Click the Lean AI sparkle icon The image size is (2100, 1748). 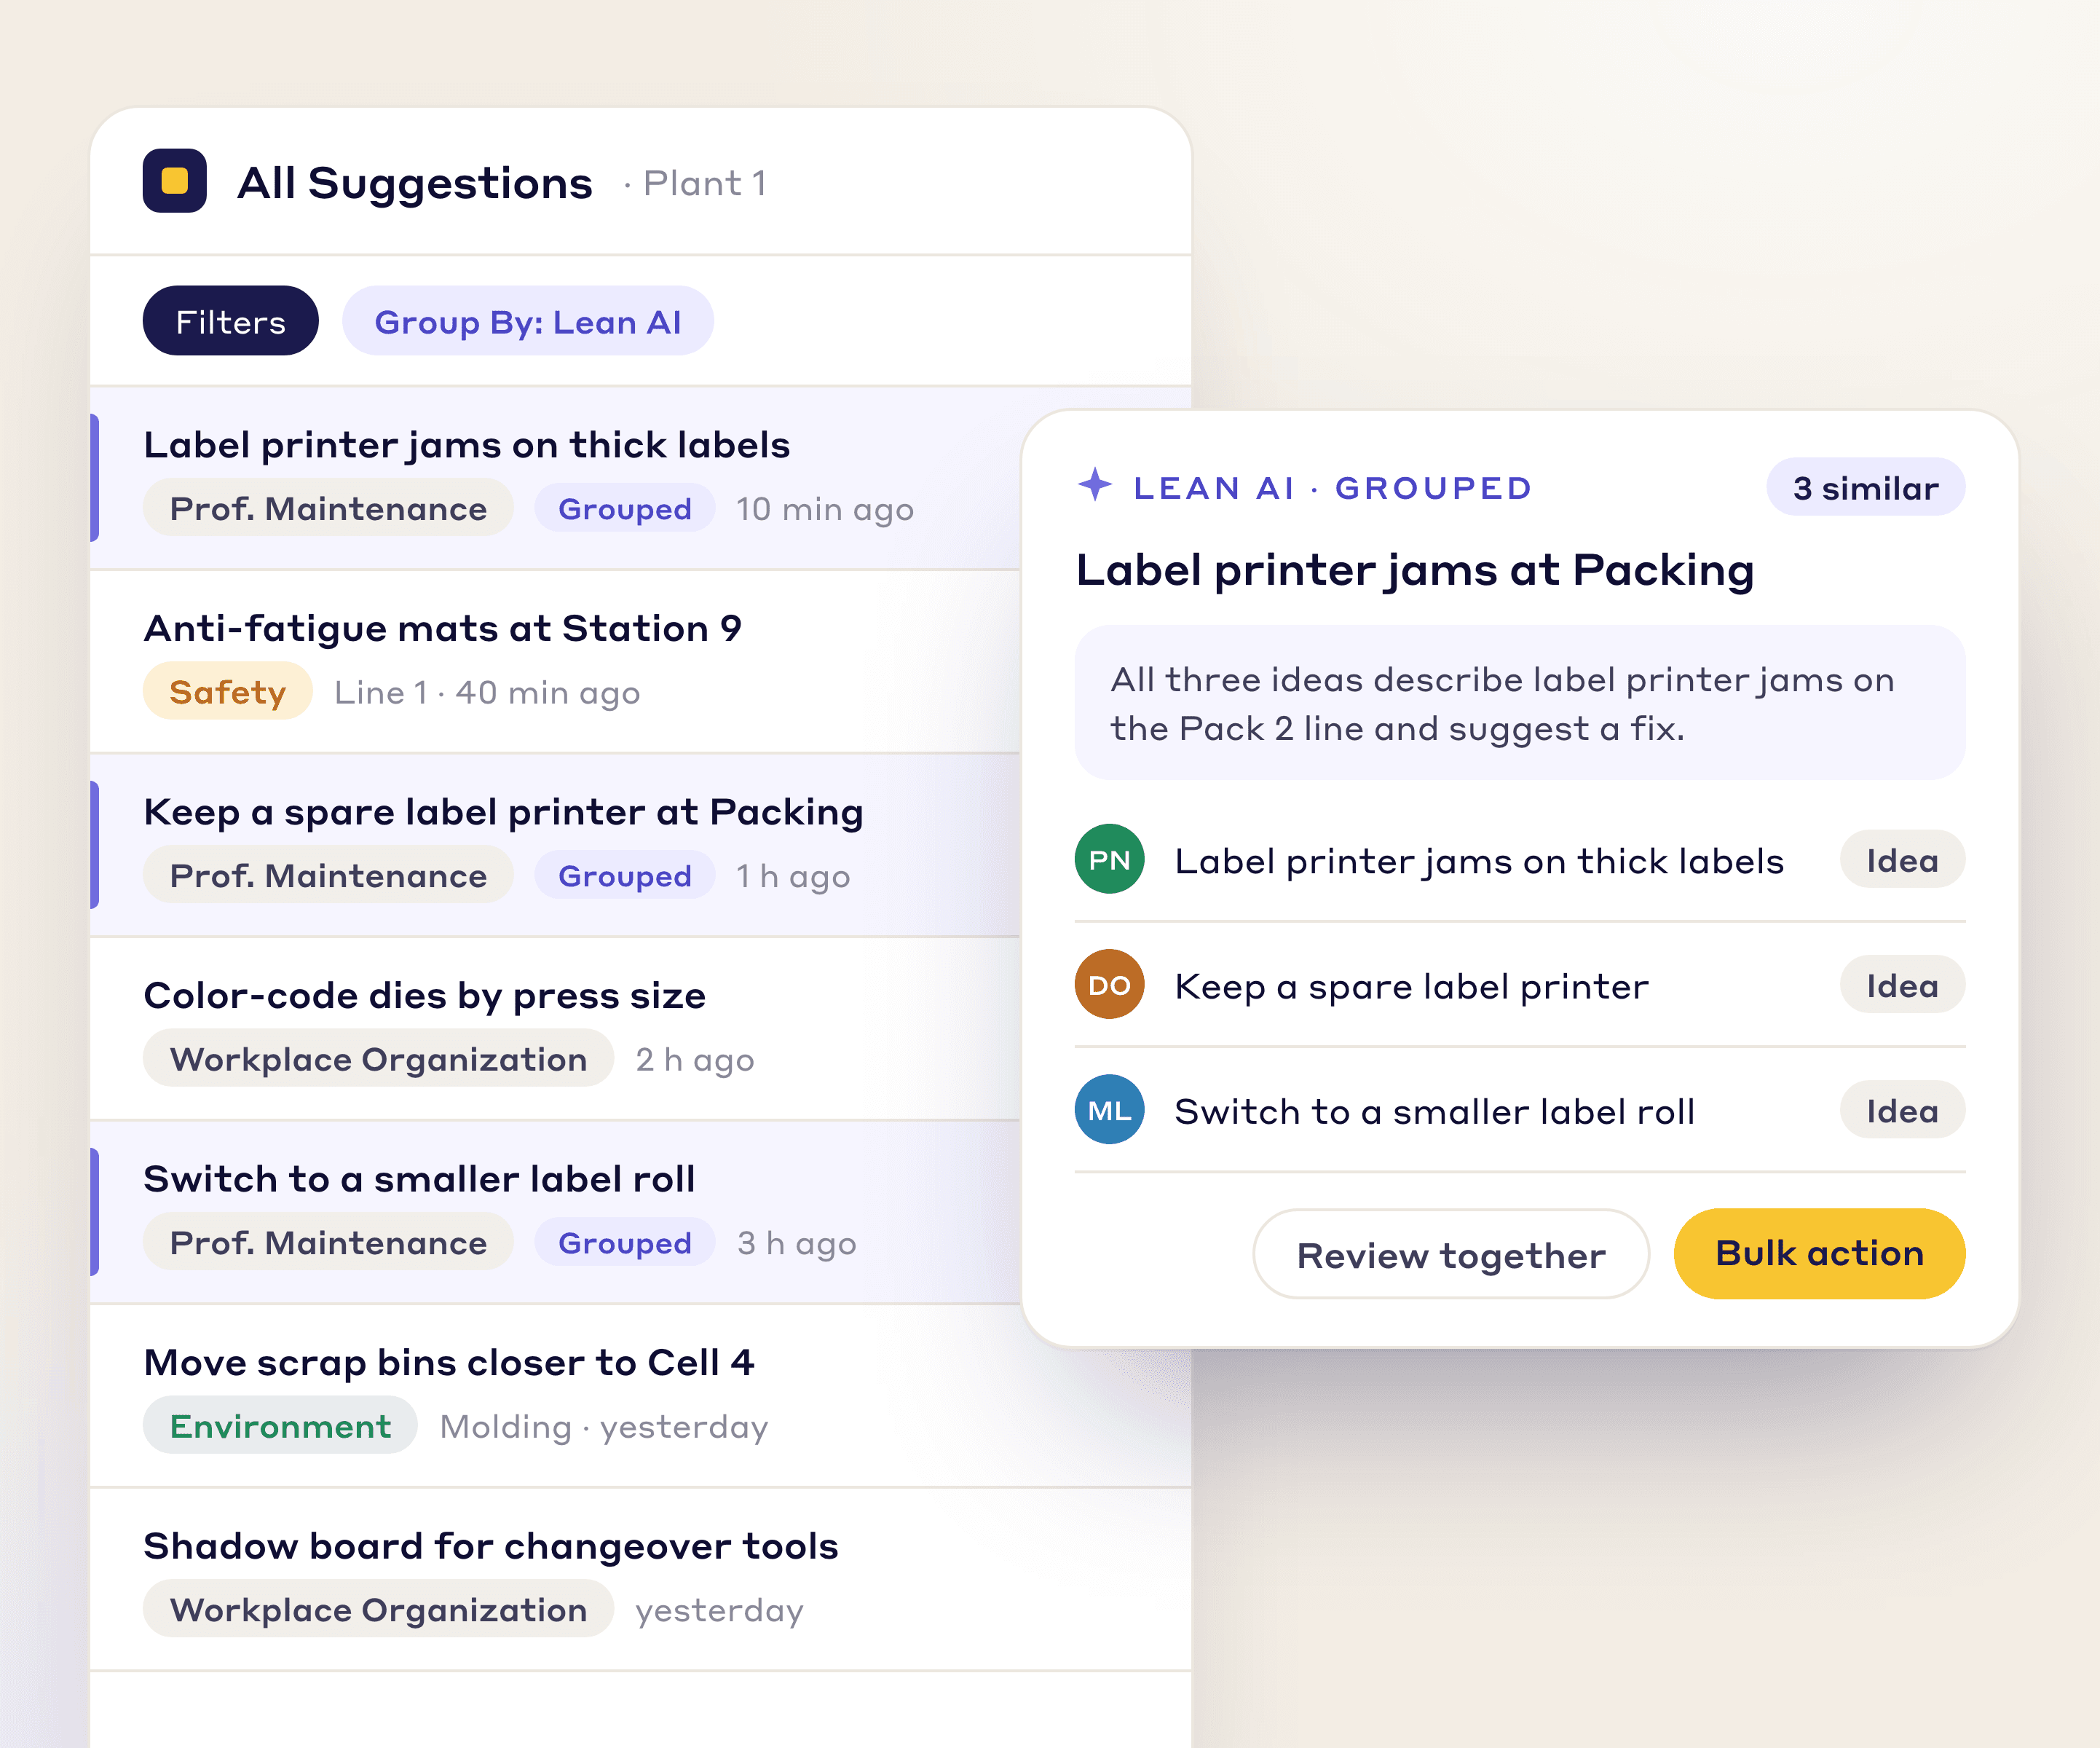click(1095, 485)
